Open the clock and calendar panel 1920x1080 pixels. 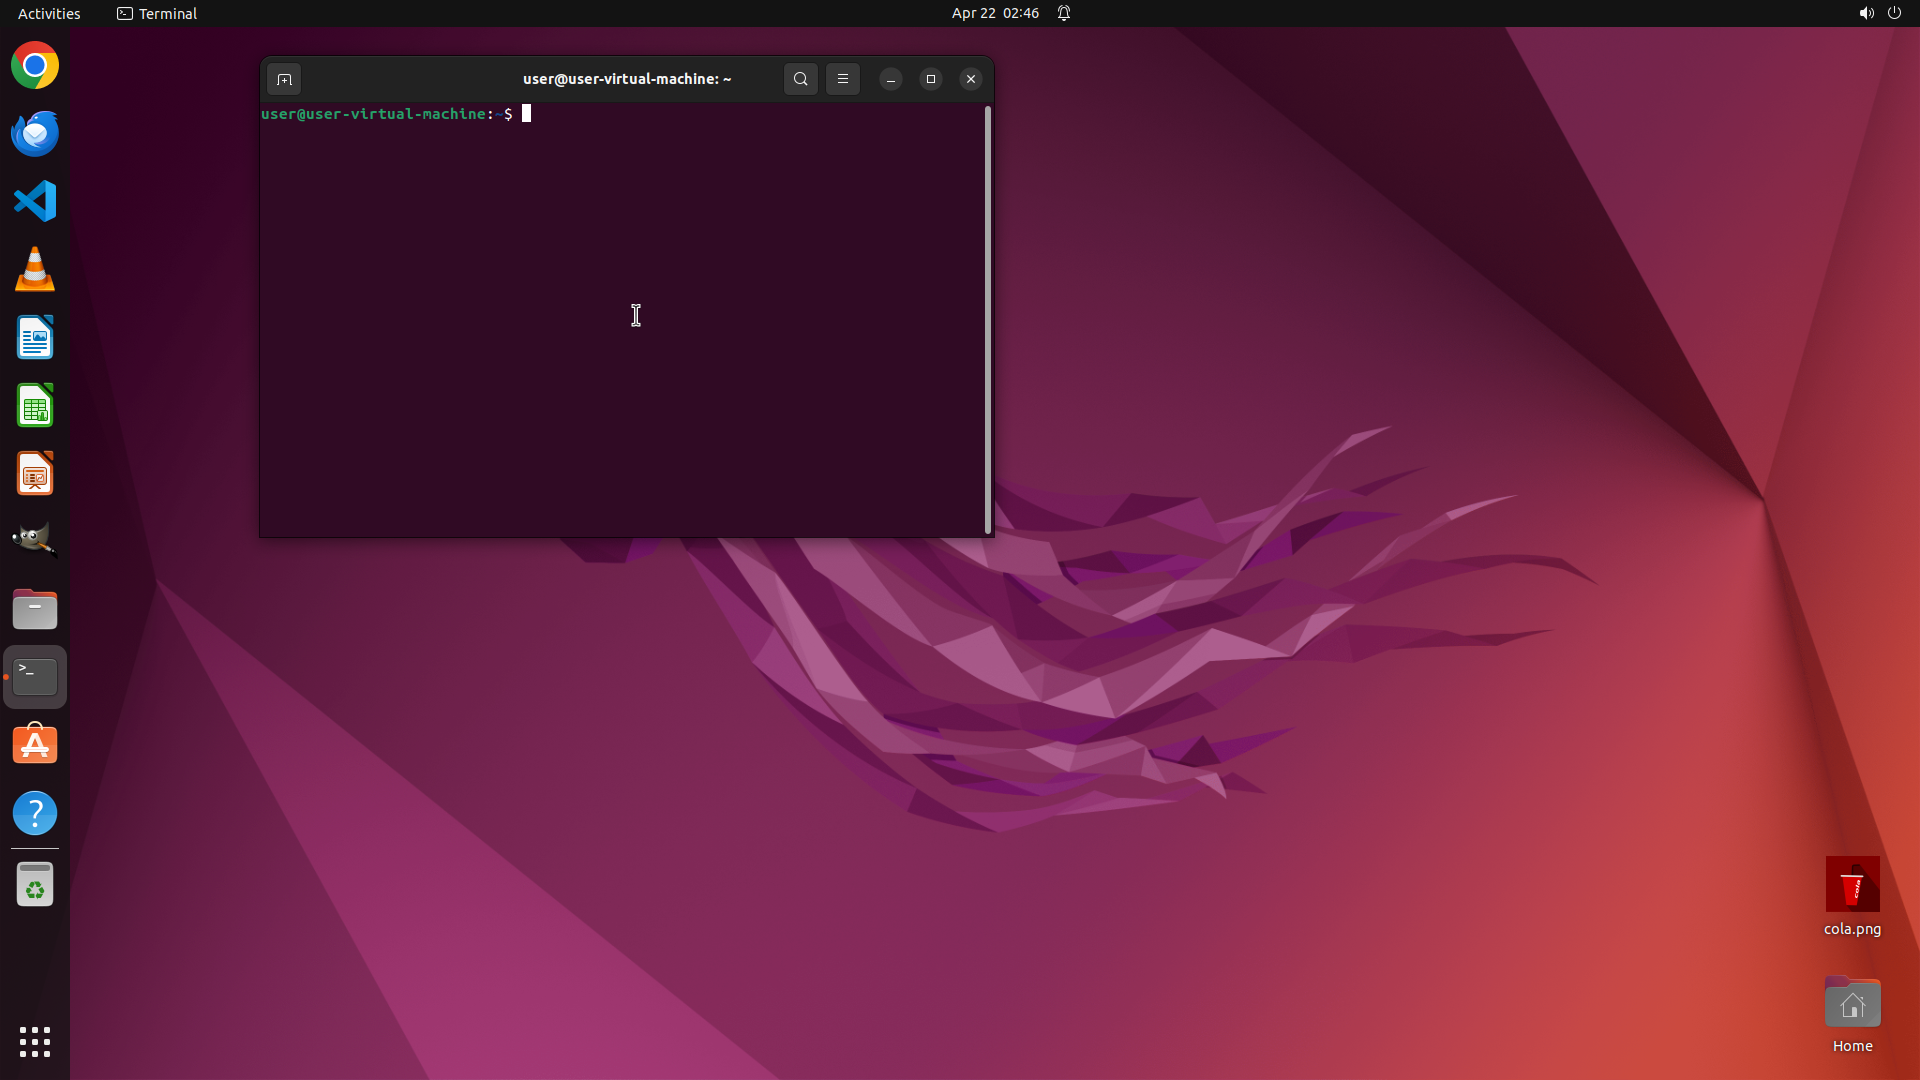994,13
